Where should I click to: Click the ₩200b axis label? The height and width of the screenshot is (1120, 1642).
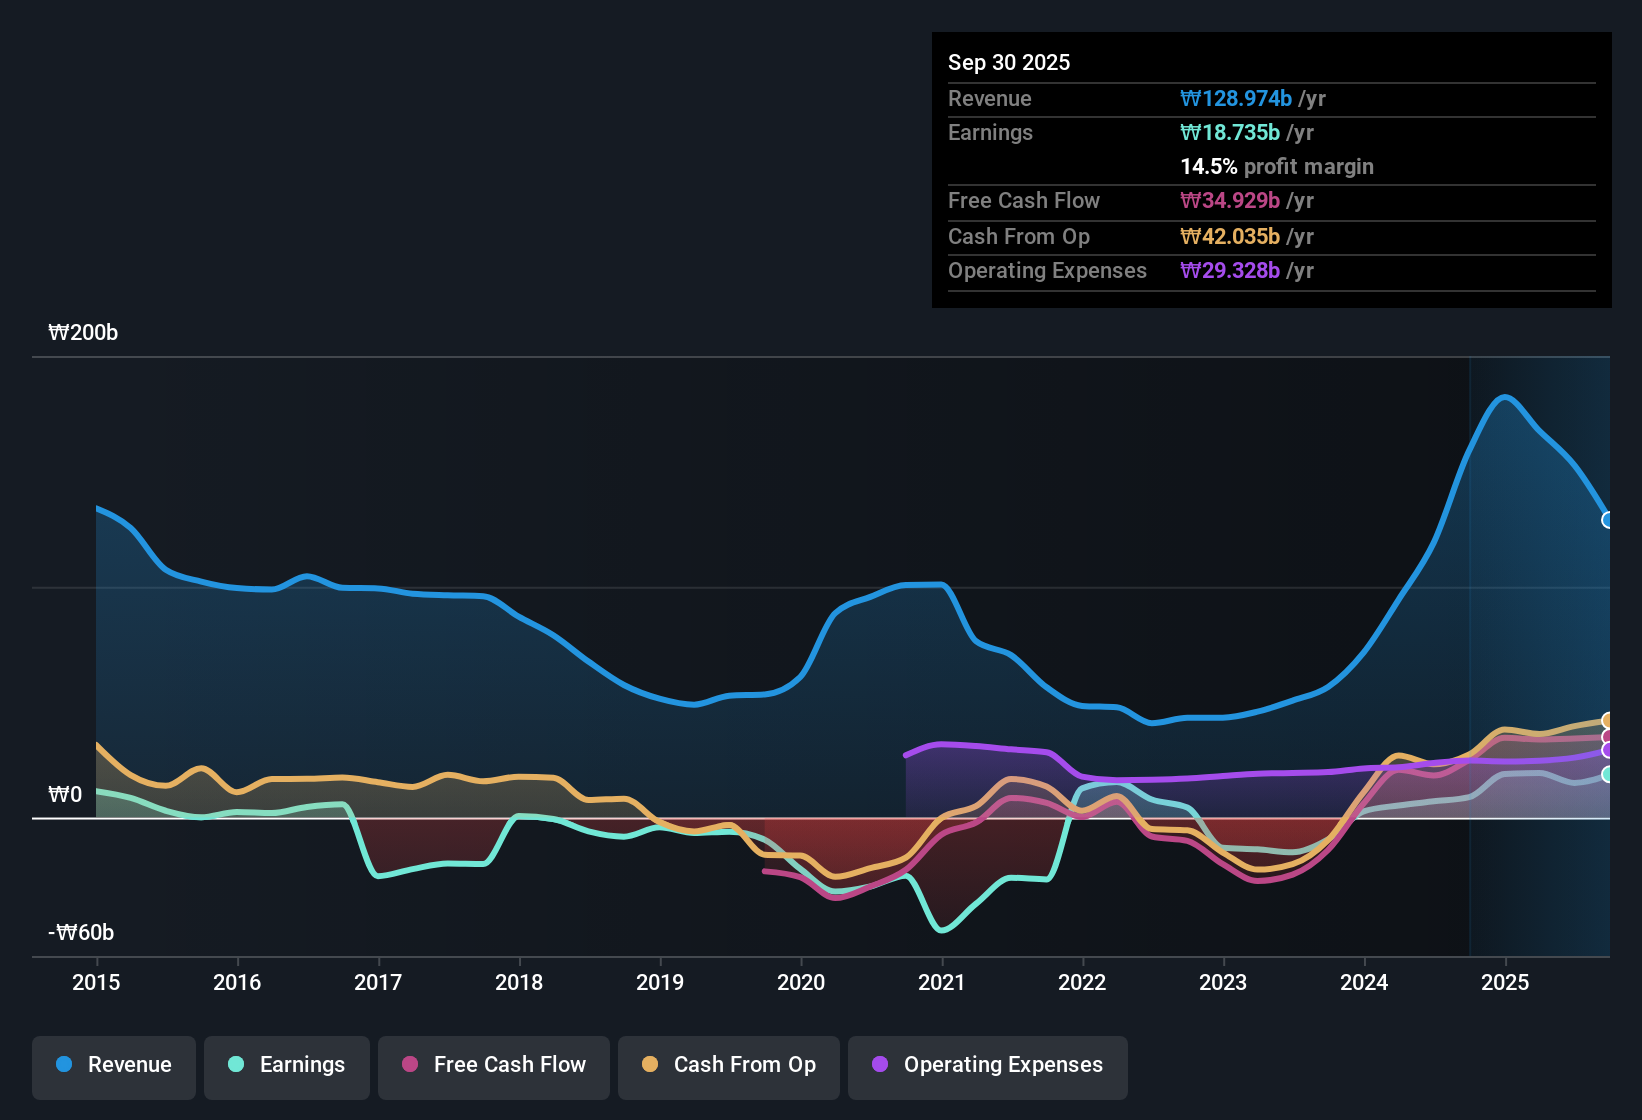84,332
